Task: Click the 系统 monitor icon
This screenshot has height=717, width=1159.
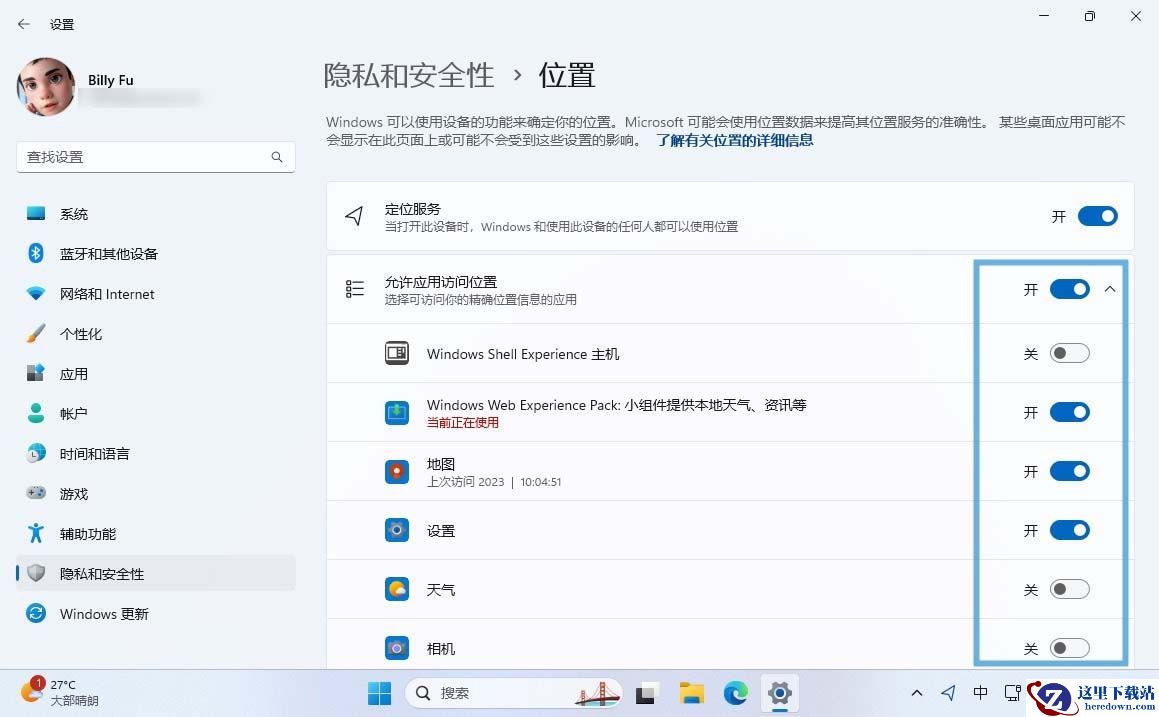Action: click(x=35, y=214)
